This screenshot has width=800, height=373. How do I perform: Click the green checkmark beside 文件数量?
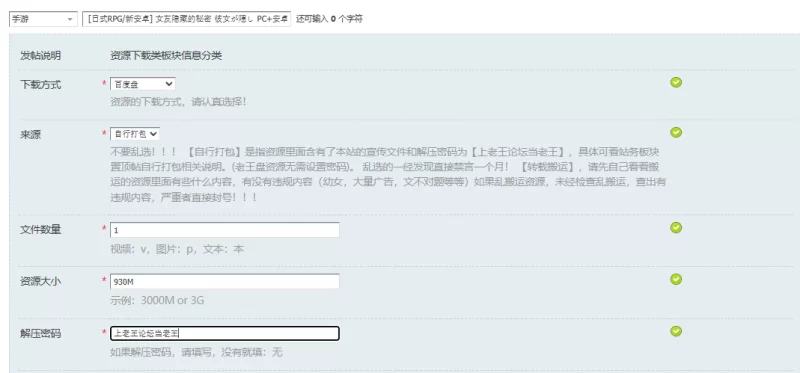pos(676,227)
